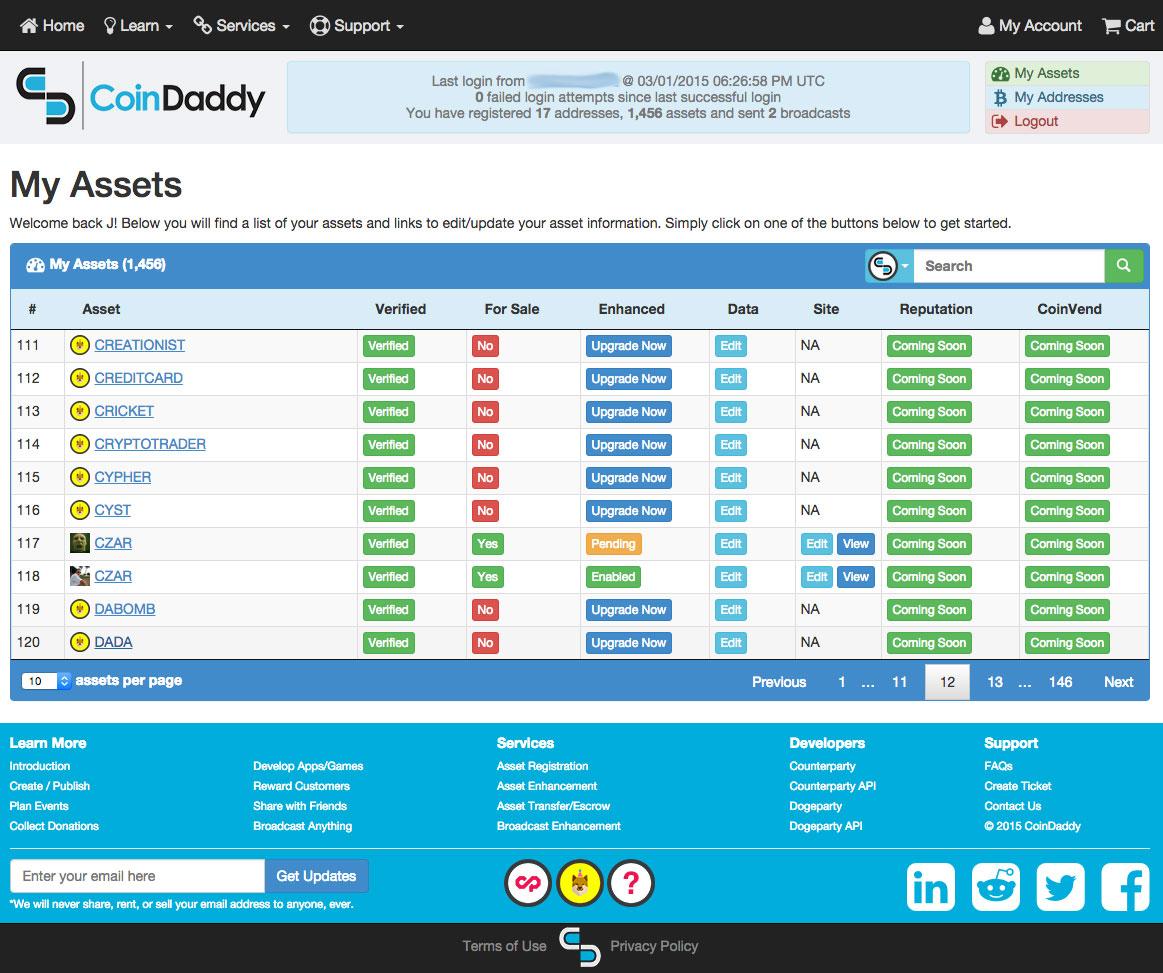Click the Pending badge for CZAR 117
This screenshot has height=973, width=1163.
[613, 544]
